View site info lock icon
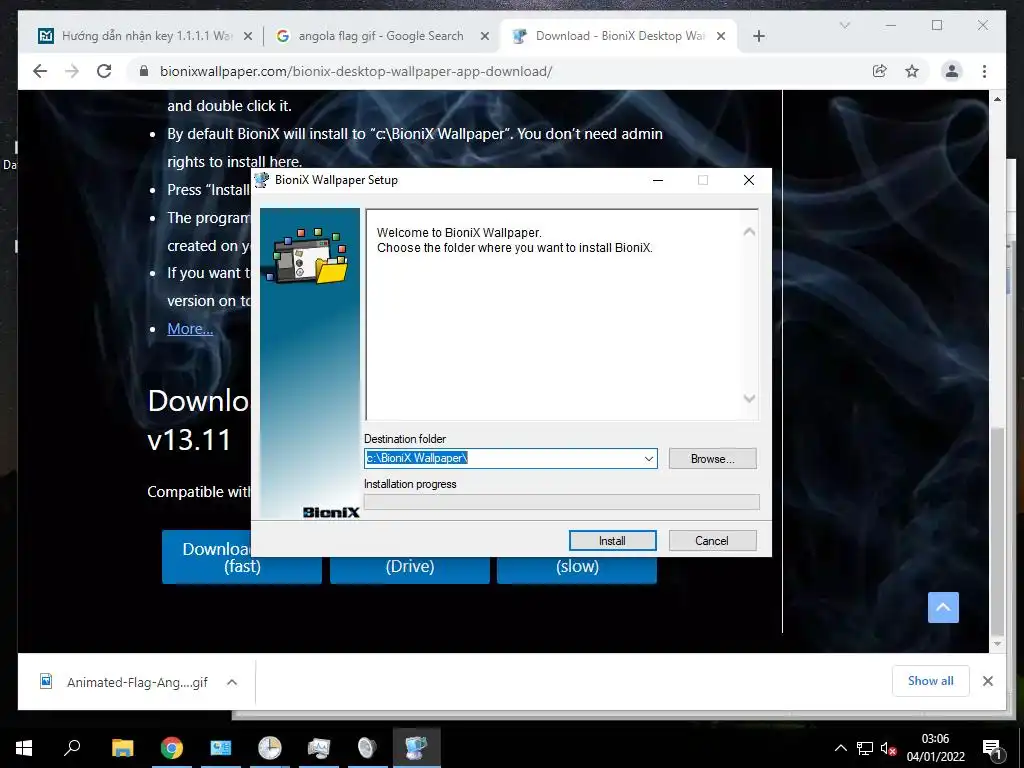 point(144,71)
